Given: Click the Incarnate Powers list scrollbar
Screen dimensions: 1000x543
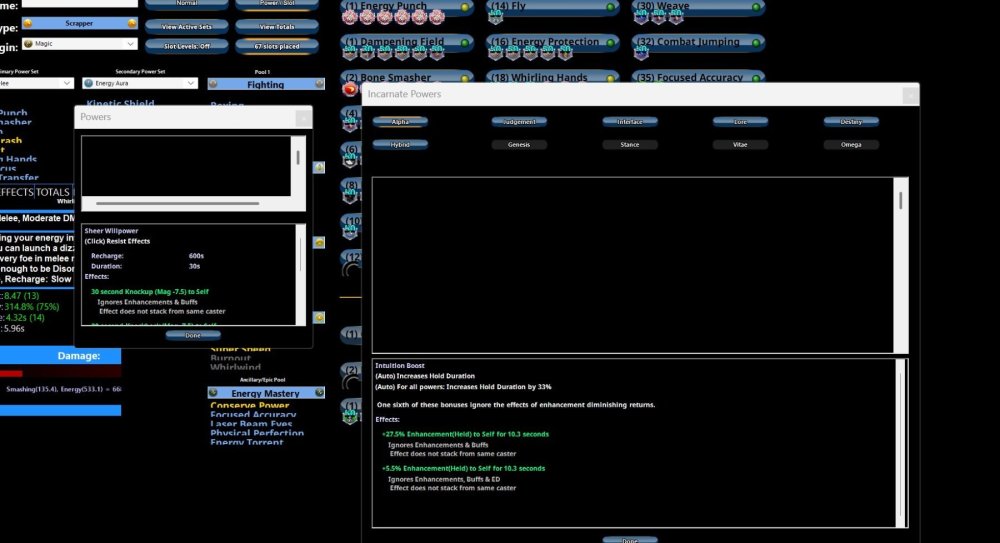Looking at the screenshot, I should [901, 200].
